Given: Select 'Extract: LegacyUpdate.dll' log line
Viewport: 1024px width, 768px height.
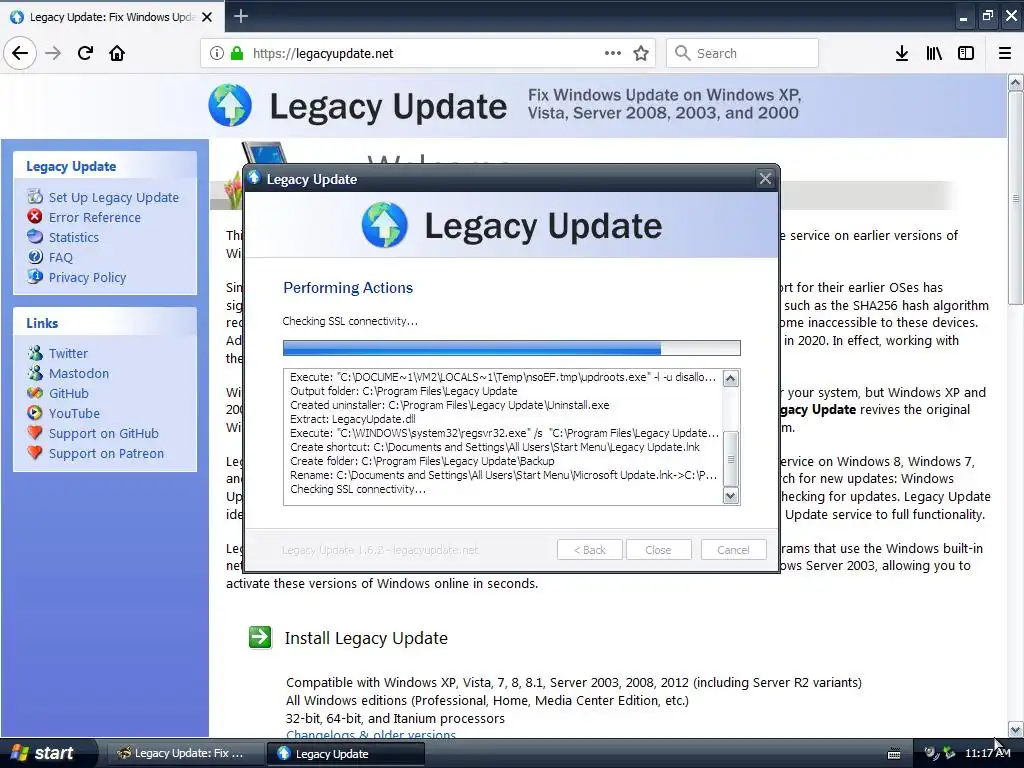Looking at the screenshot, I should point(353,419).
